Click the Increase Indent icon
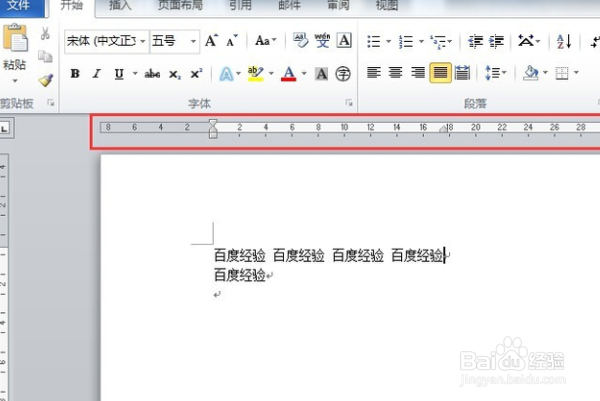Screen dimensions: 600x401 pos(497,41)
